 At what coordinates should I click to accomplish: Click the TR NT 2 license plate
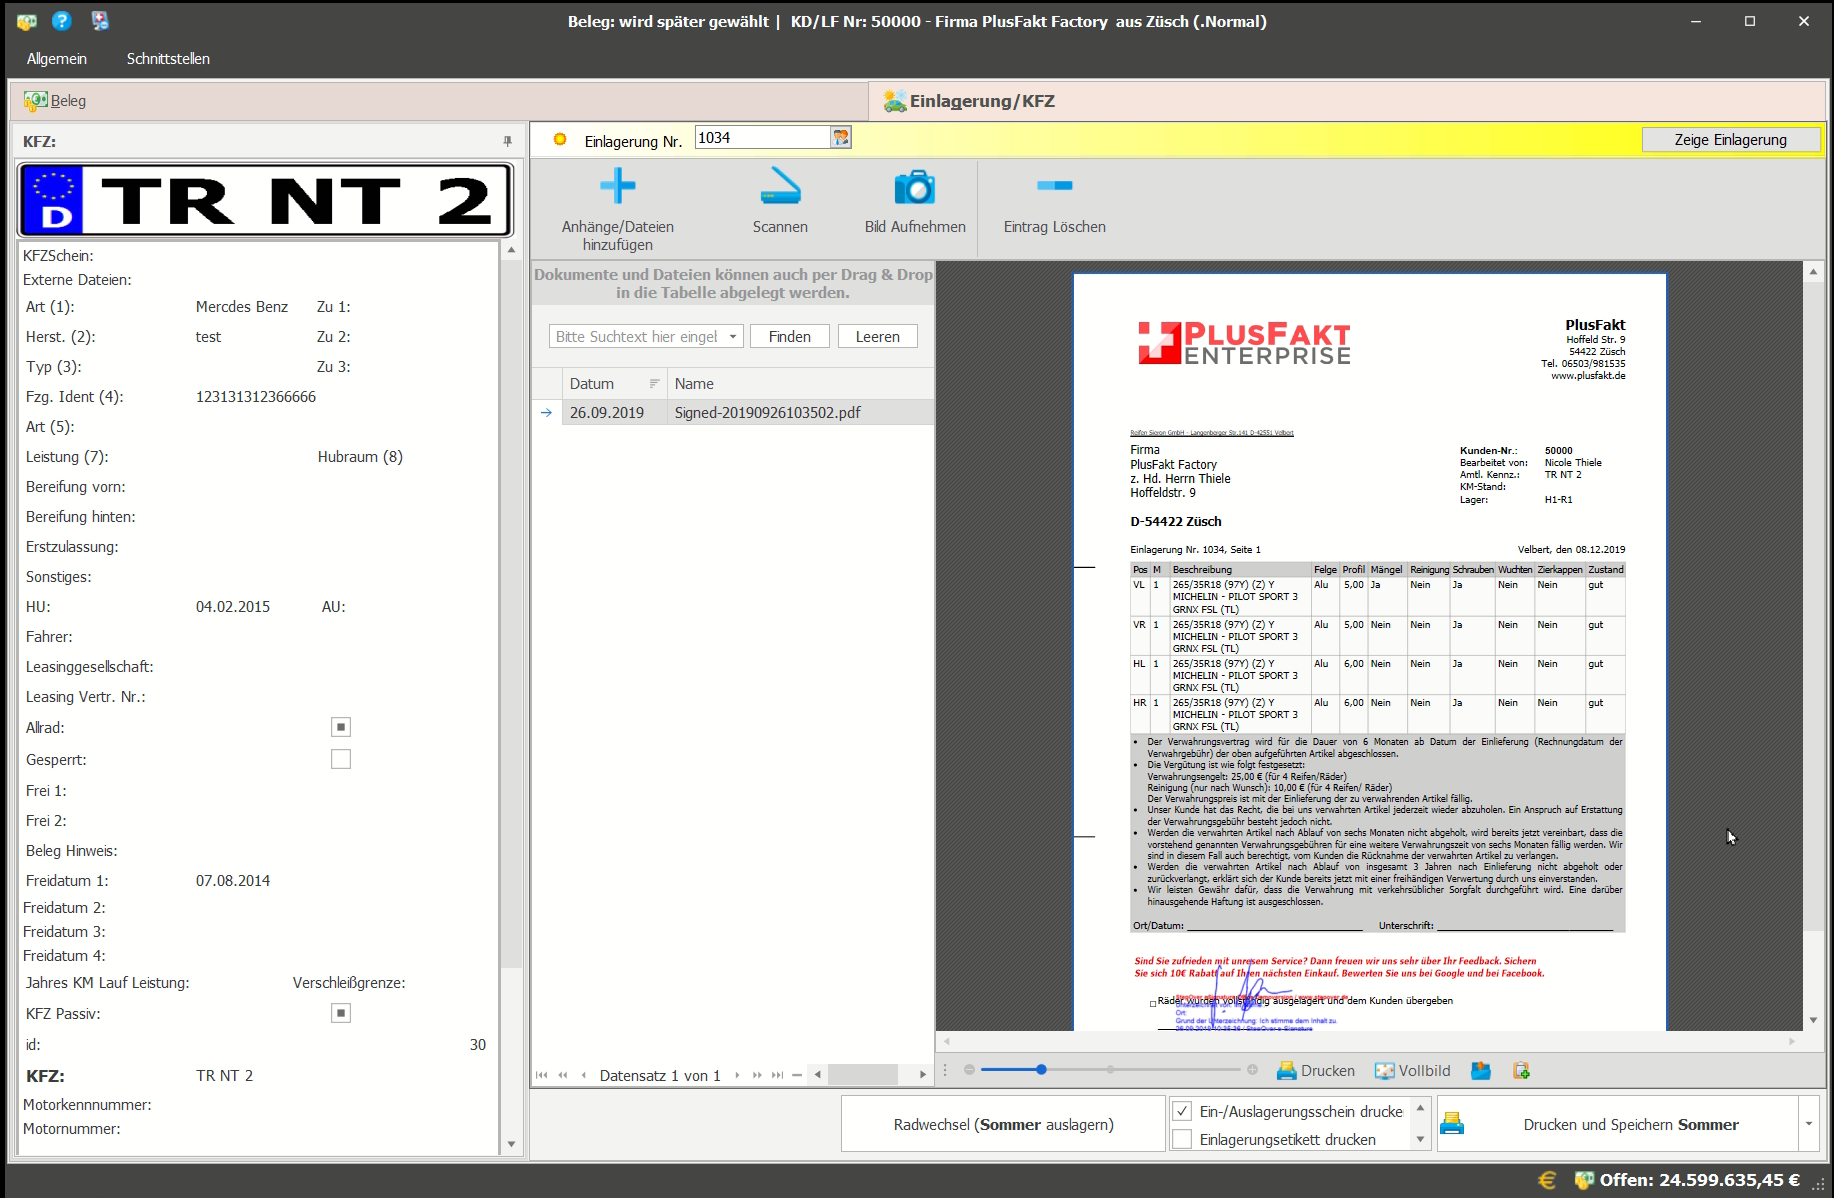pos(265,200)
